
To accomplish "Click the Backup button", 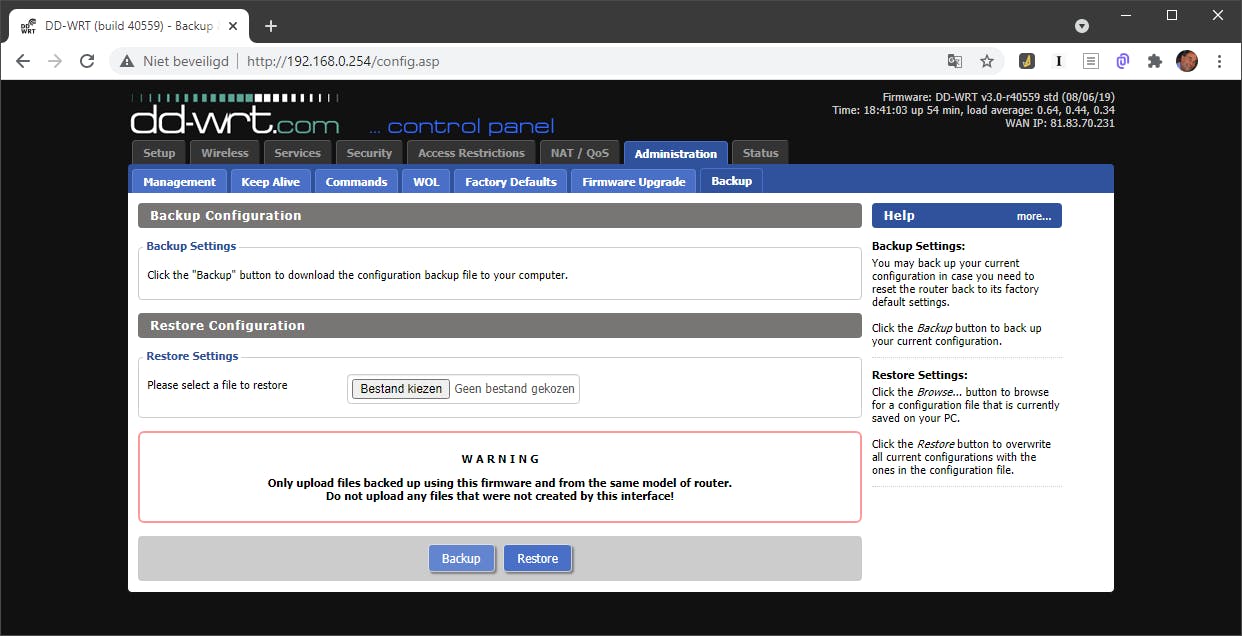I will pyautogui.click(x=461, y=558).
